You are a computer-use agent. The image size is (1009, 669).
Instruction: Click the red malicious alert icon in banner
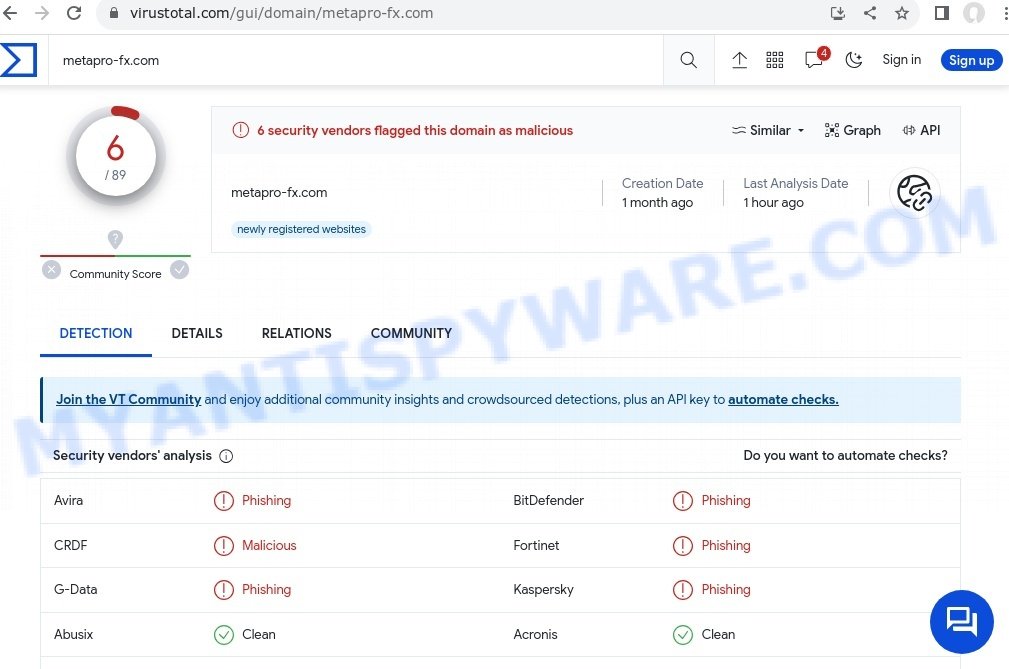click(241, 130)
